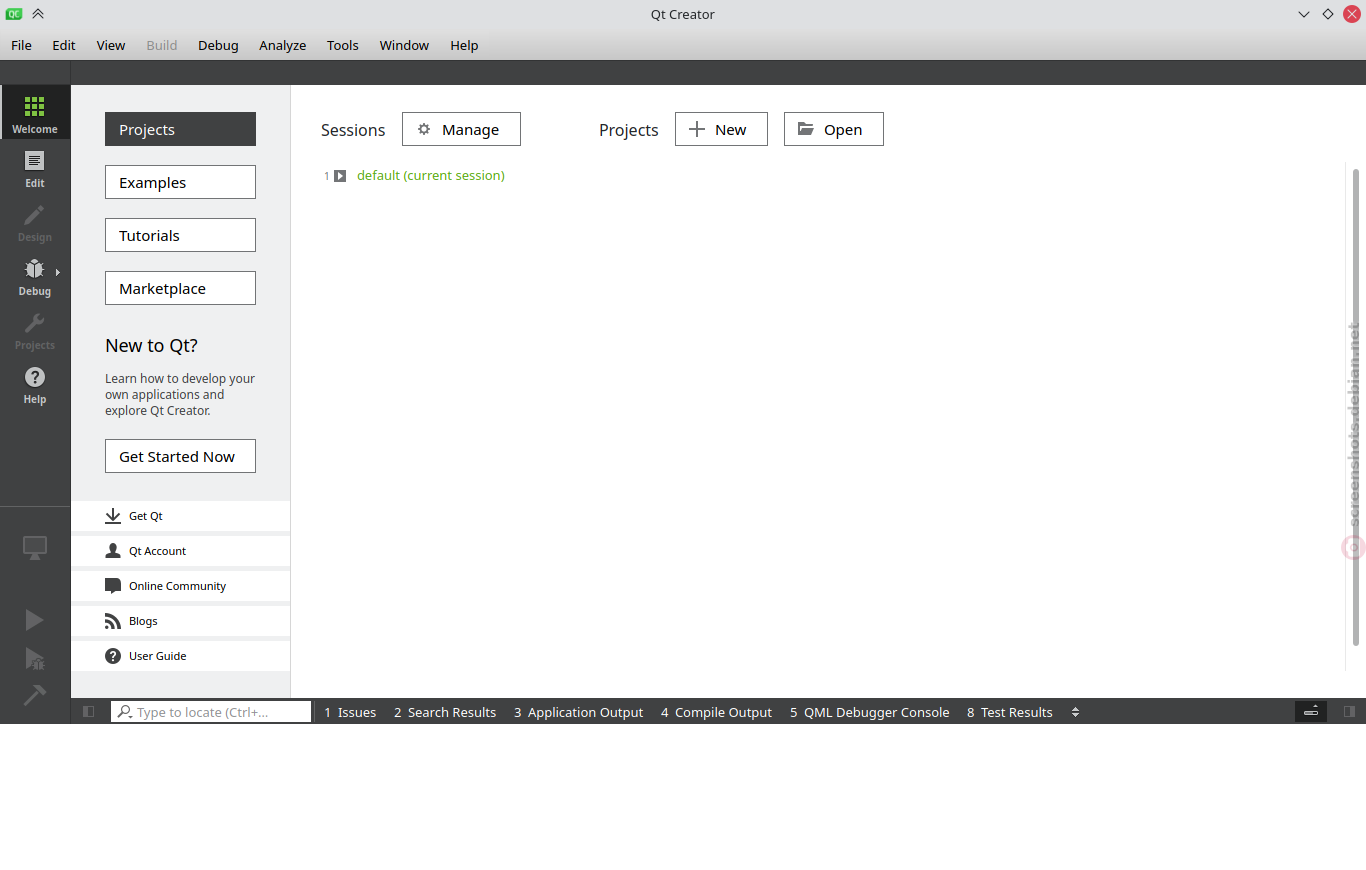Open the Tools menu
The height and width of the screenshot is (870, 1366).
[x=342, y=45]
